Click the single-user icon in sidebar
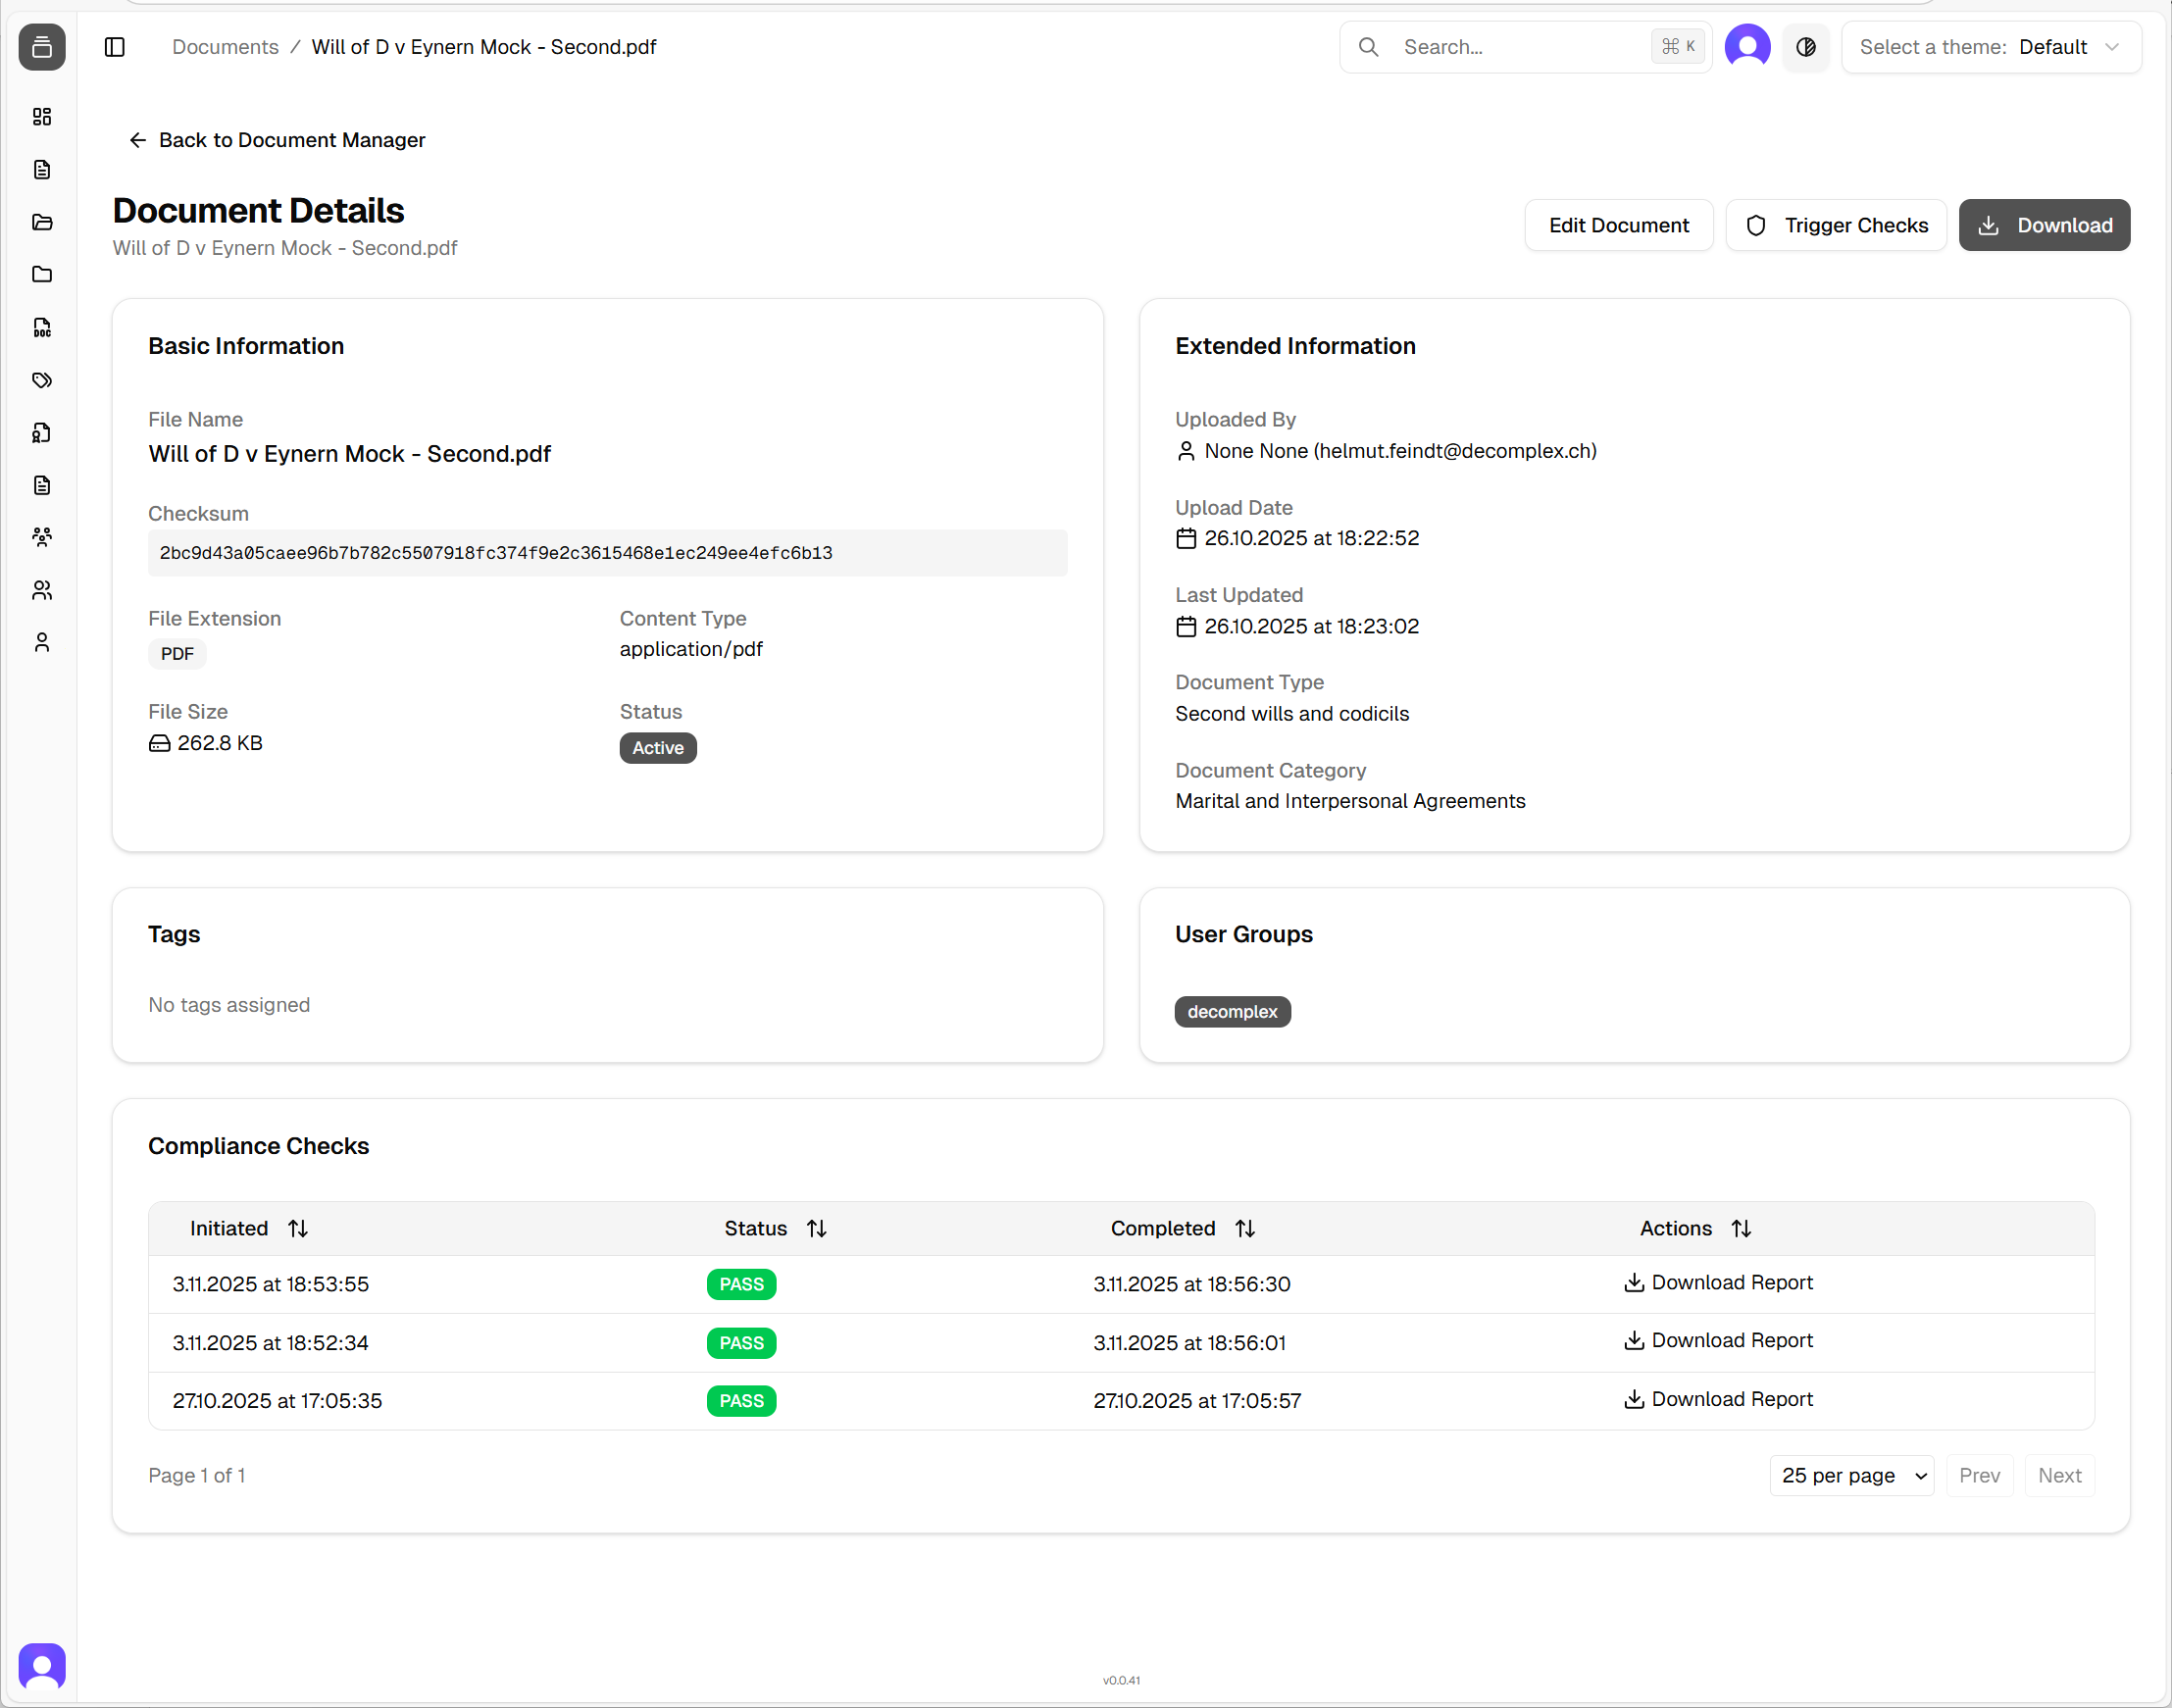This screenshot has height=1708, width=2172. (x=42, y=642)
